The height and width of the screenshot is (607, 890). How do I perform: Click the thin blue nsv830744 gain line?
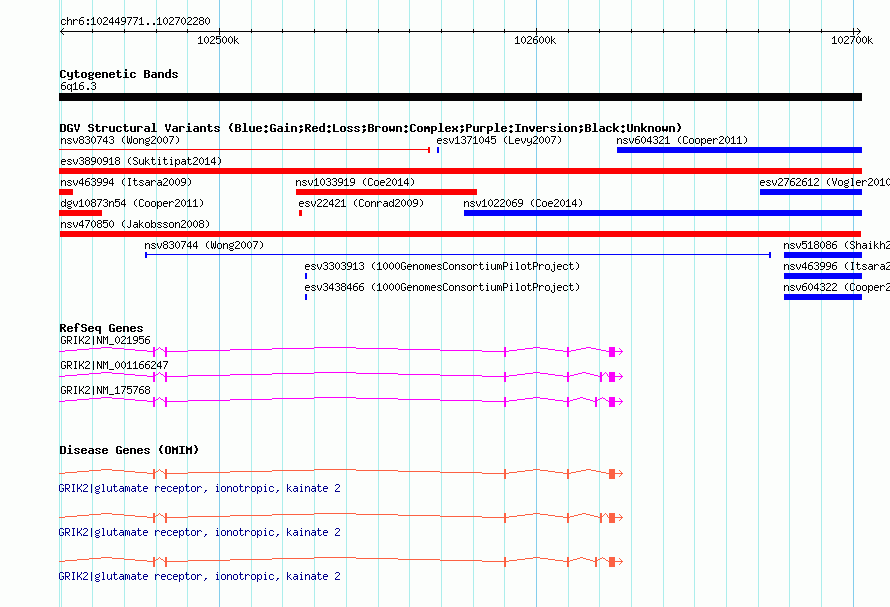(x=457, y=255)
